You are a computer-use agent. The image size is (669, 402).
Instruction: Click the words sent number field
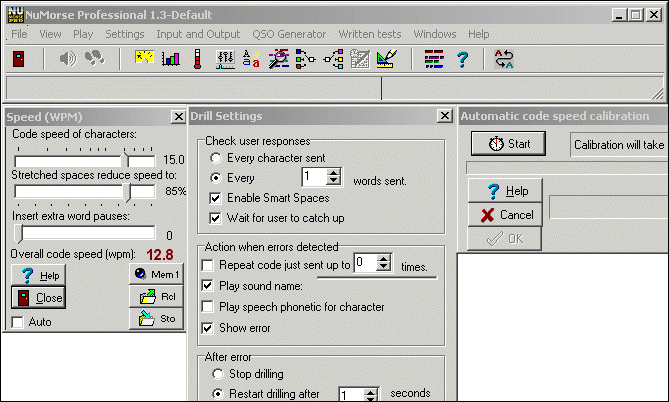click(x=314, y=176)
